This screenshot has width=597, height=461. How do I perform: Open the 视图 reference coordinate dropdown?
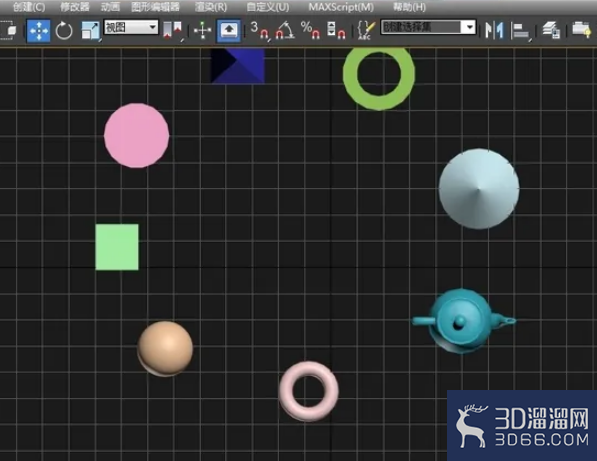click(131, 27)
